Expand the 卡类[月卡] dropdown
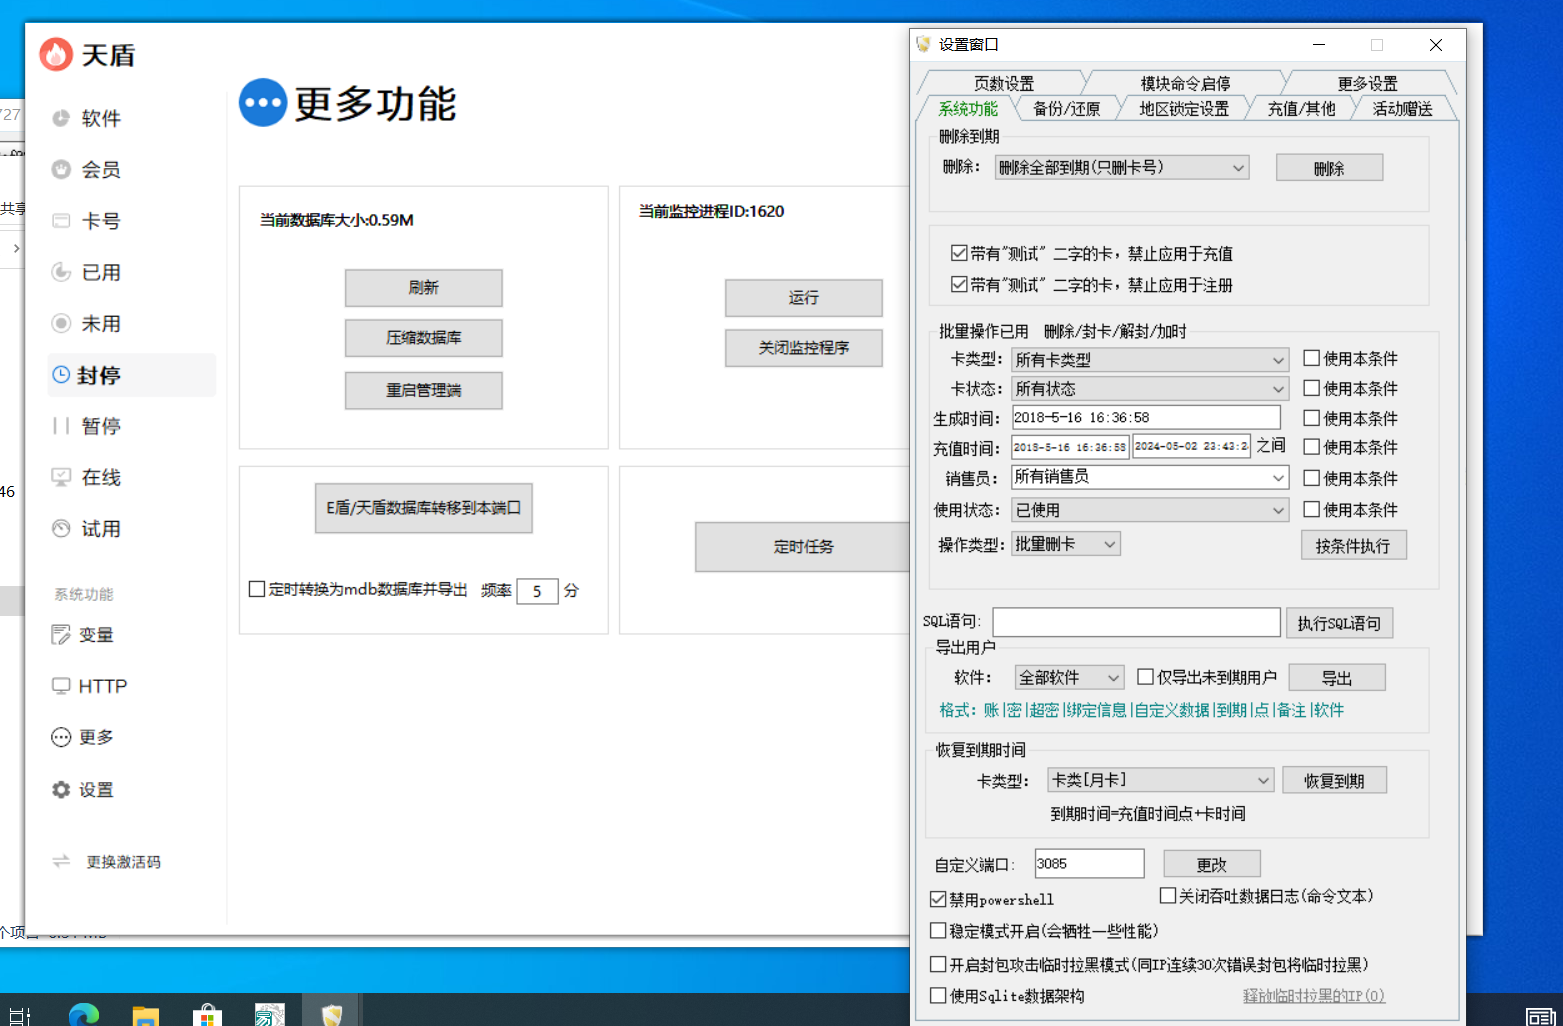This screenshot has height=1026, width=1563. point(1161,780)
